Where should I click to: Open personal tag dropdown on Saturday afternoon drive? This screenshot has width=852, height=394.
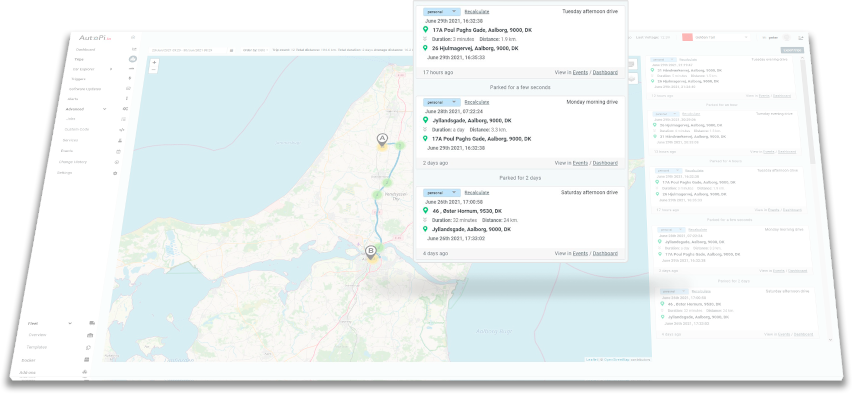[442, 192]
